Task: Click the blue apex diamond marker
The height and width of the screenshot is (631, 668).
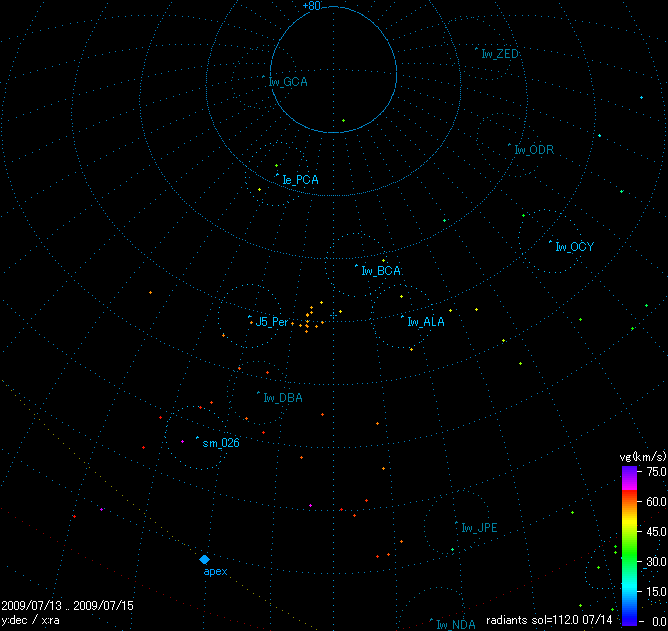Action: pos(204,559)
